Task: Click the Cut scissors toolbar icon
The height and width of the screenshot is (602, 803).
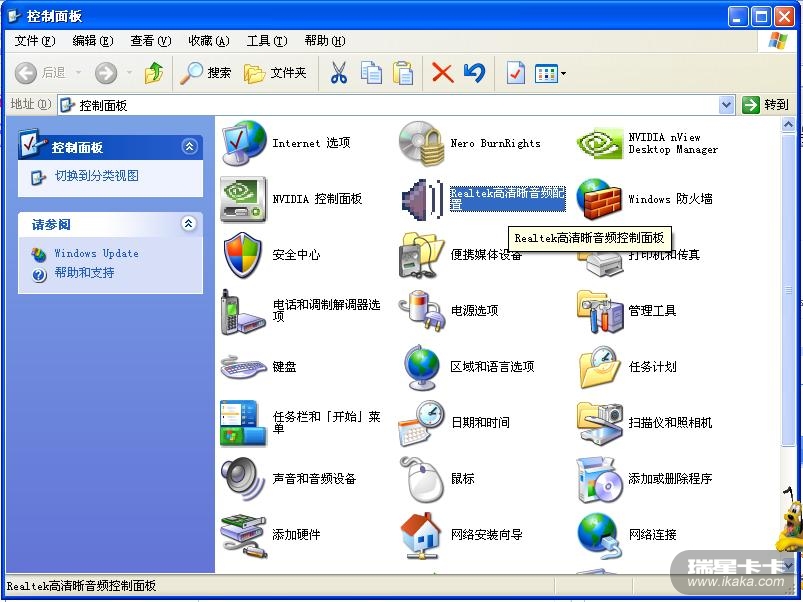Action: point(339,73)
